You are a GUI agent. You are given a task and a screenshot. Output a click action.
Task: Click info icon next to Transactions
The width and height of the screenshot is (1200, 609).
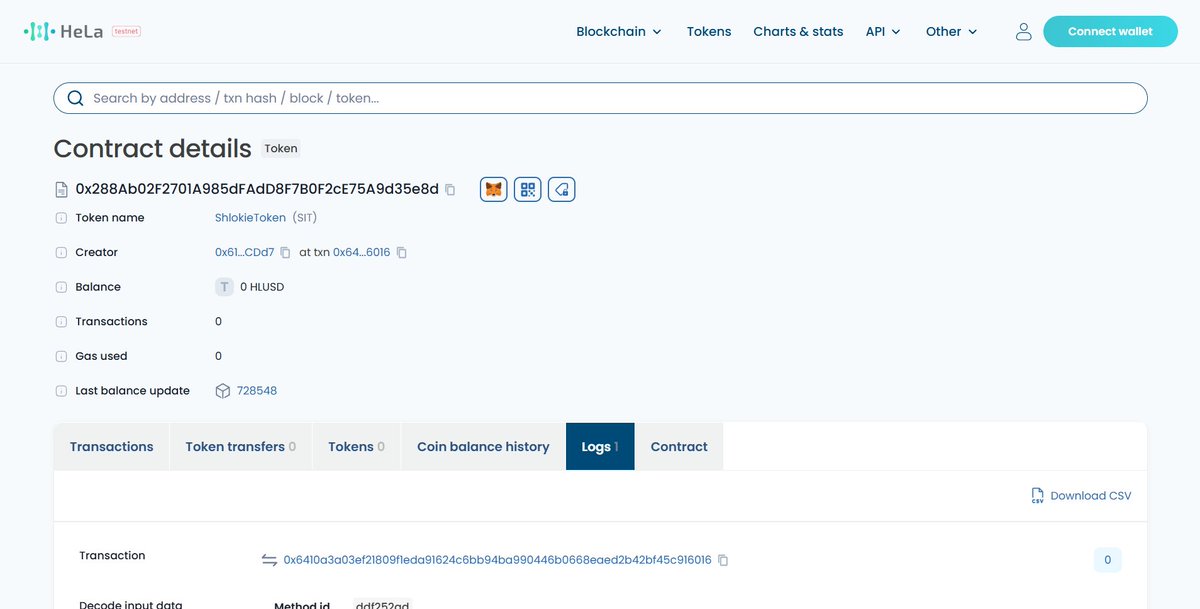pyautogui.click(x=61, y=322)
